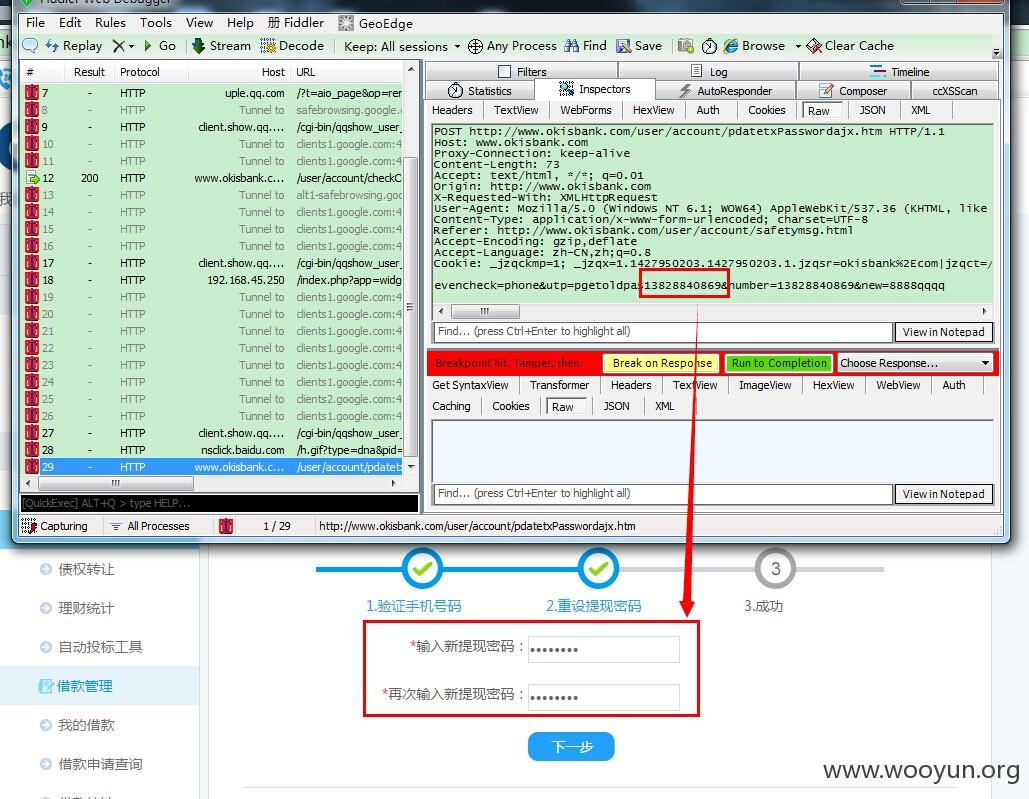Replay the selected sessions
This screenshot has width=1029, height=799.
(x=74, y=46)
